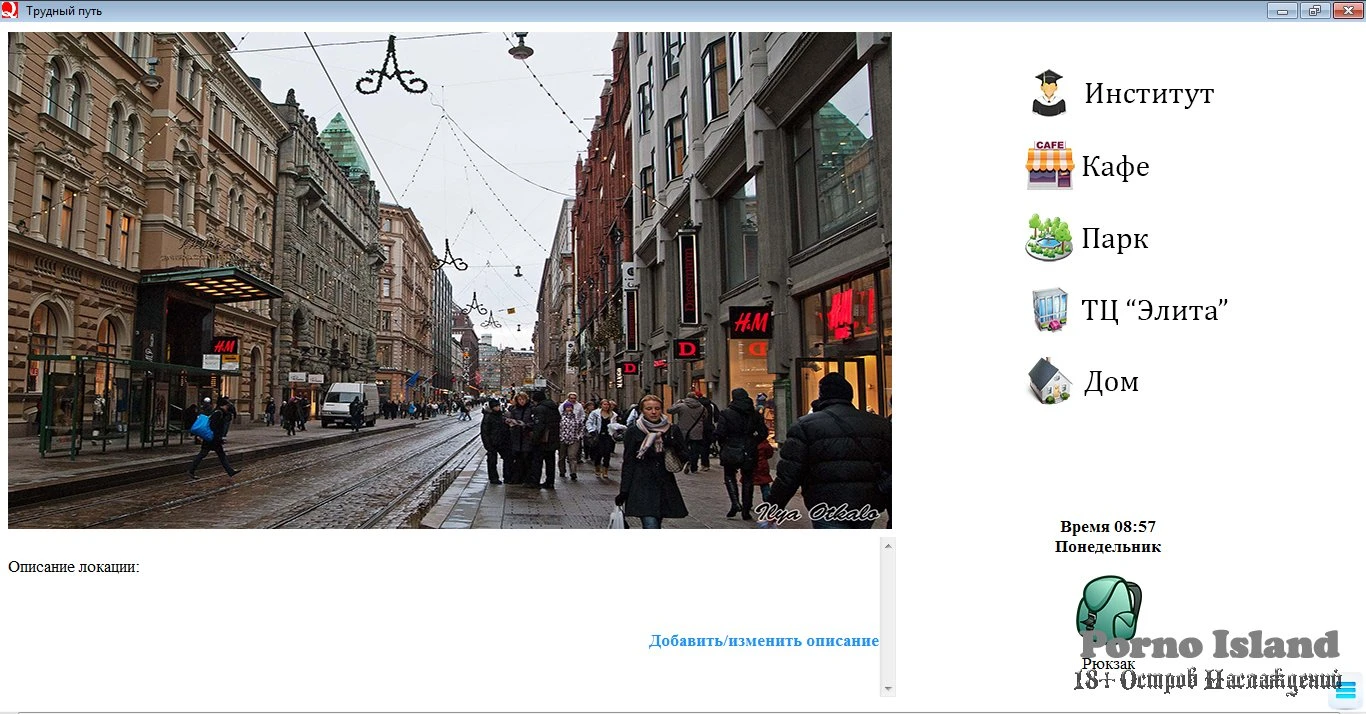1366x714 pixels.
Task: Click the ТЦ "Элита" building icon
Action: 1049,310
